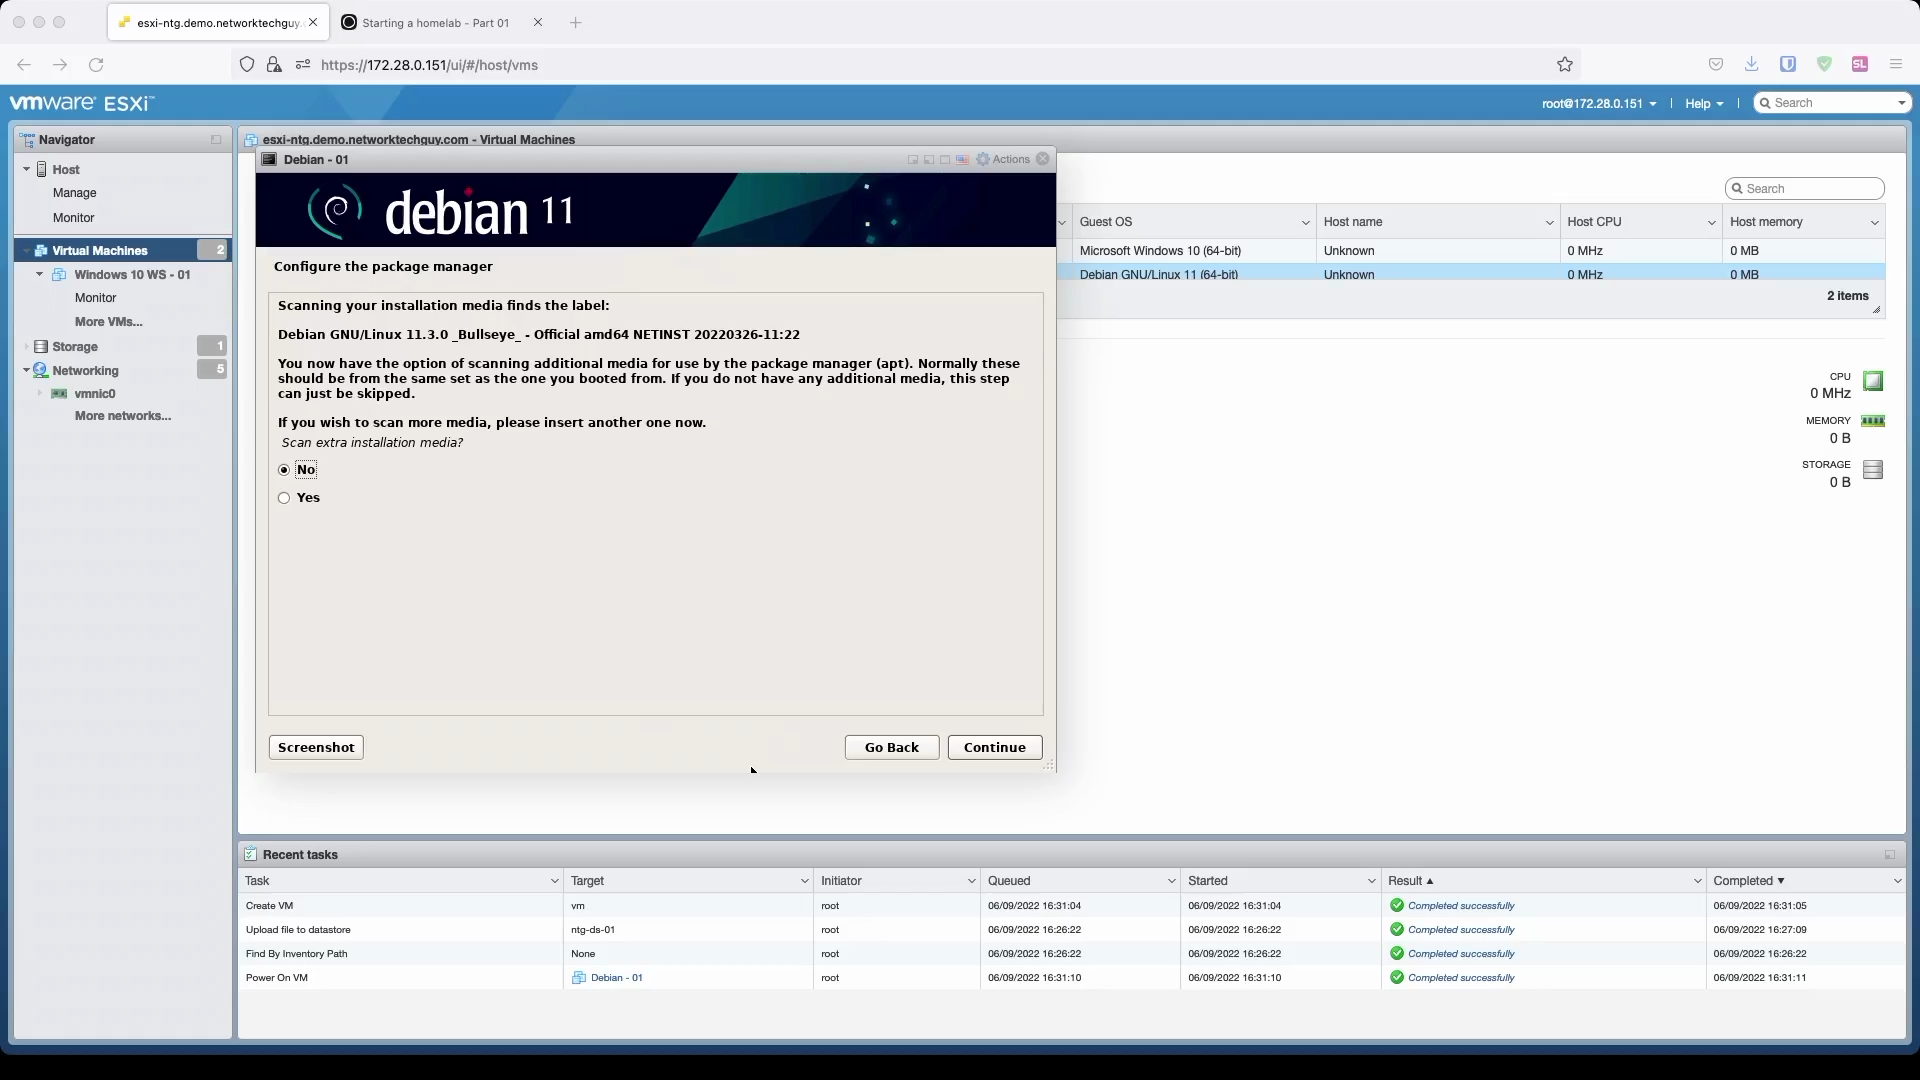Viewport: 1920px width, 1080px height.
Task: Select the Yes radio button
Action: (284, 498)
